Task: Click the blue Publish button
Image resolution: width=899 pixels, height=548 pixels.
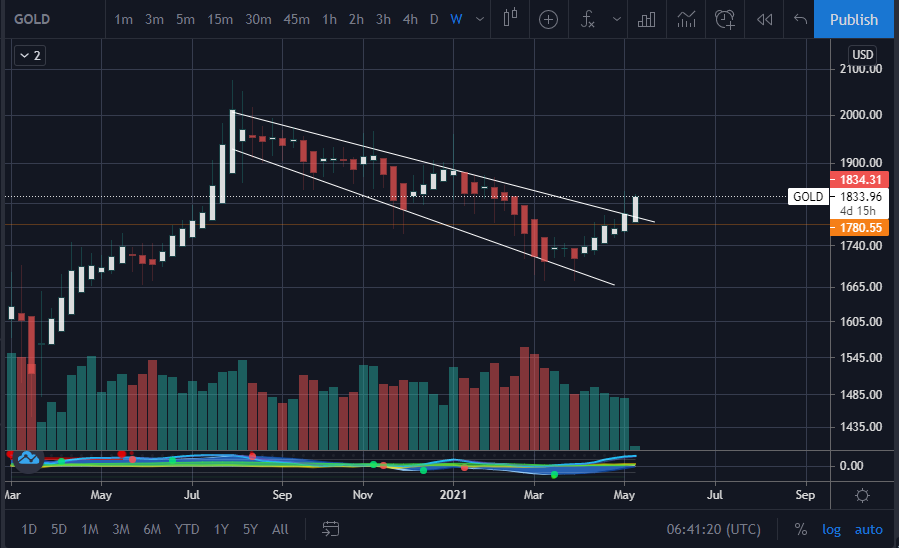Action: (854, 19)
